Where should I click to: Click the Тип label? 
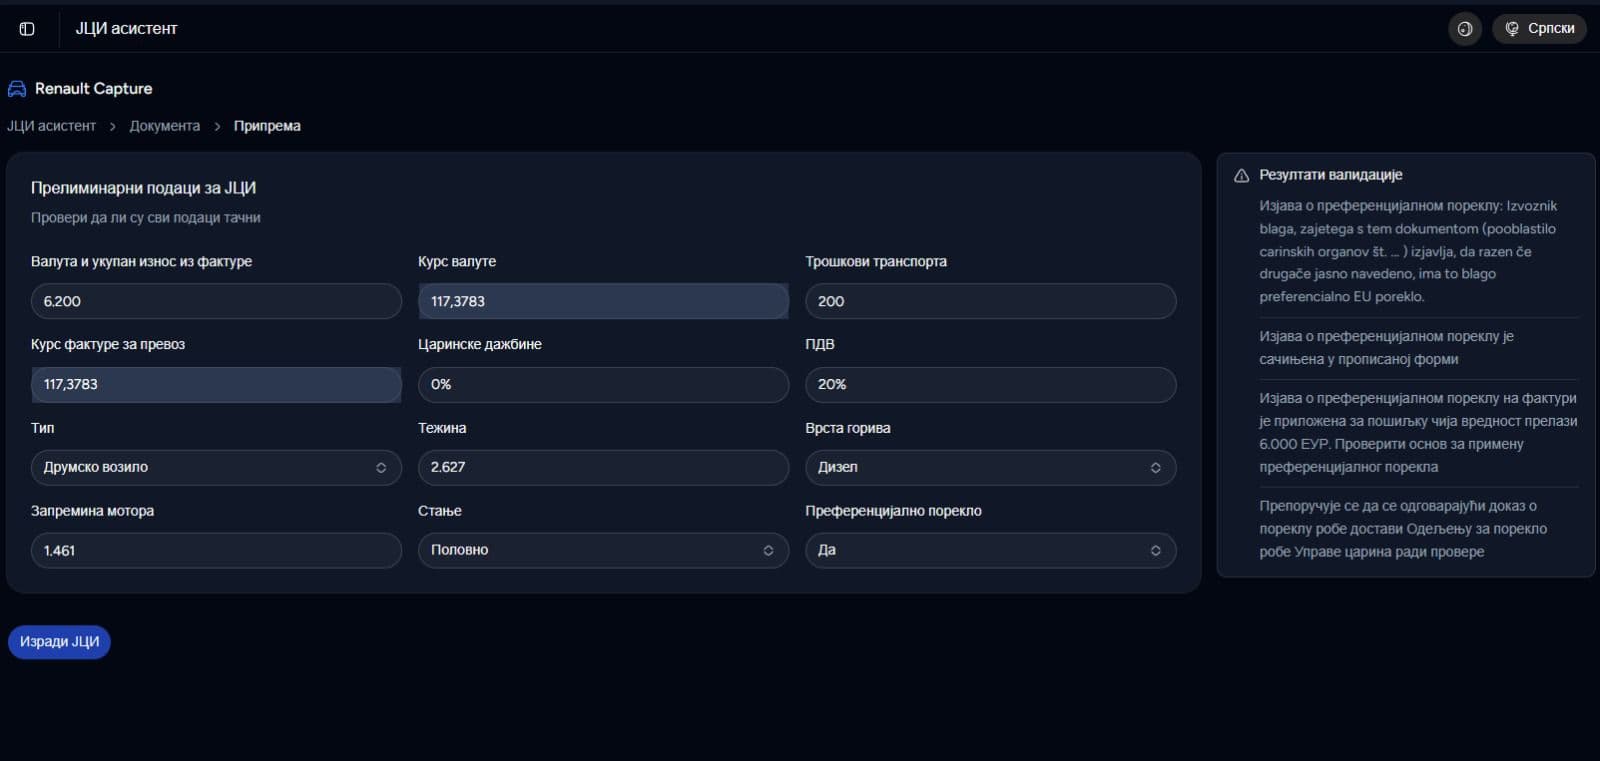tap(43, 428)
